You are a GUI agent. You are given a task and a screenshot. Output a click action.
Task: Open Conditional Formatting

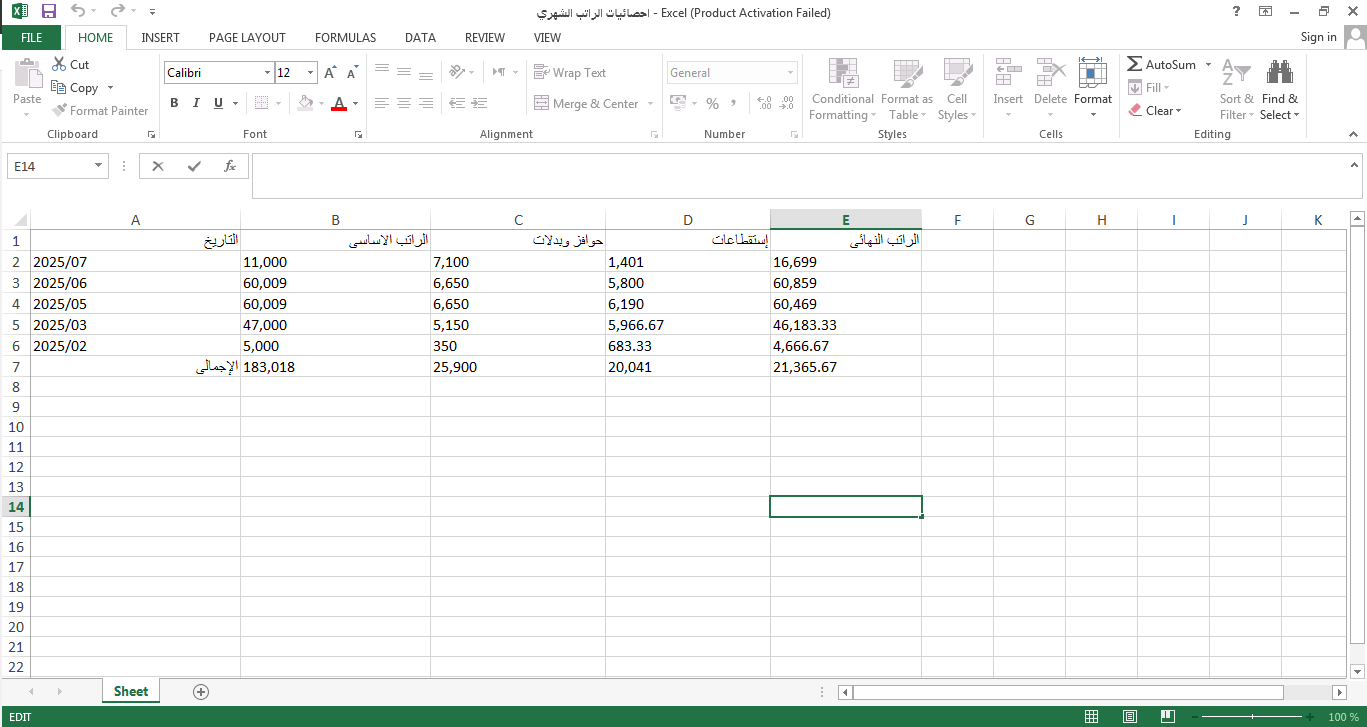[x=843, y=89]
